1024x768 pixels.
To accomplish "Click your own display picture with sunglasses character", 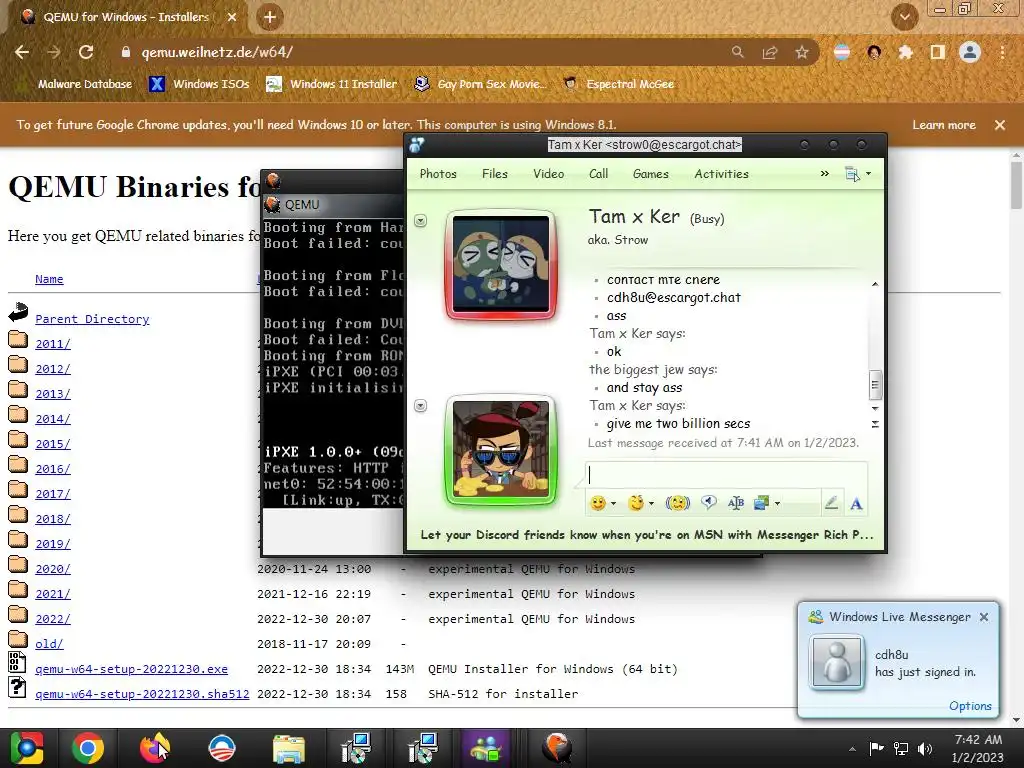I will pos(501,449).
